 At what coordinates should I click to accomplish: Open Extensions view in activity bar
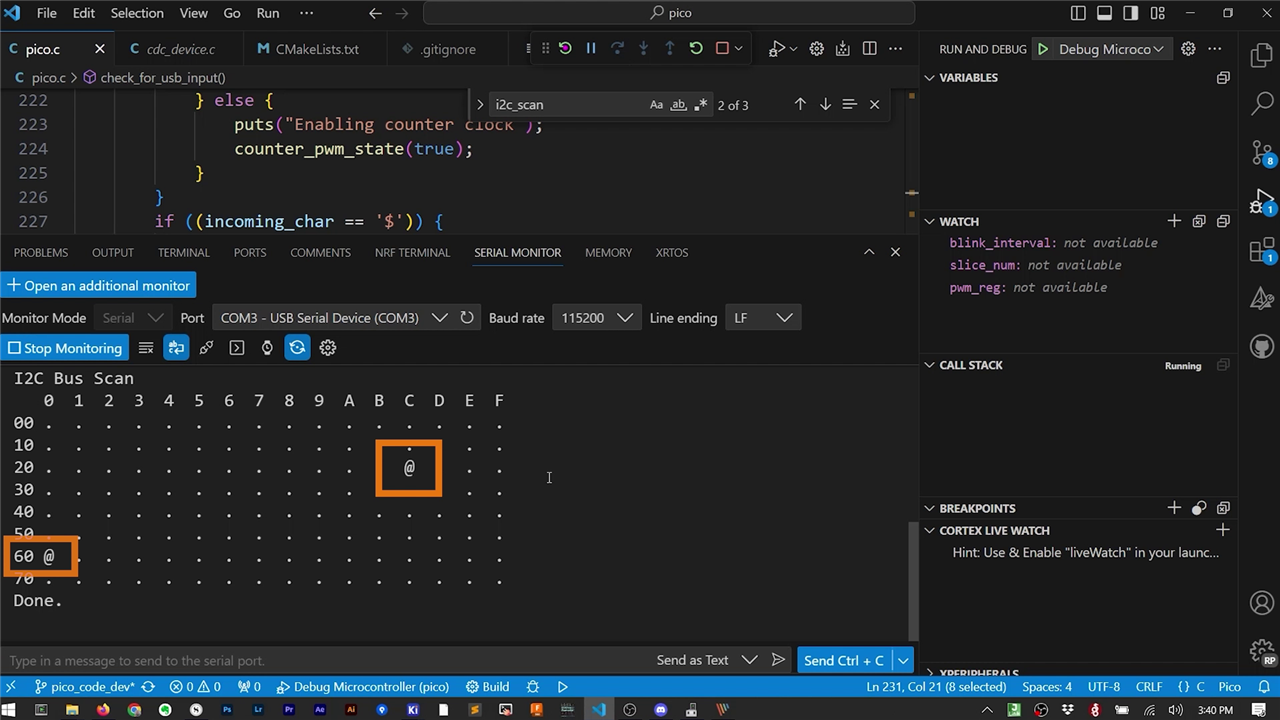[1262, 251]
